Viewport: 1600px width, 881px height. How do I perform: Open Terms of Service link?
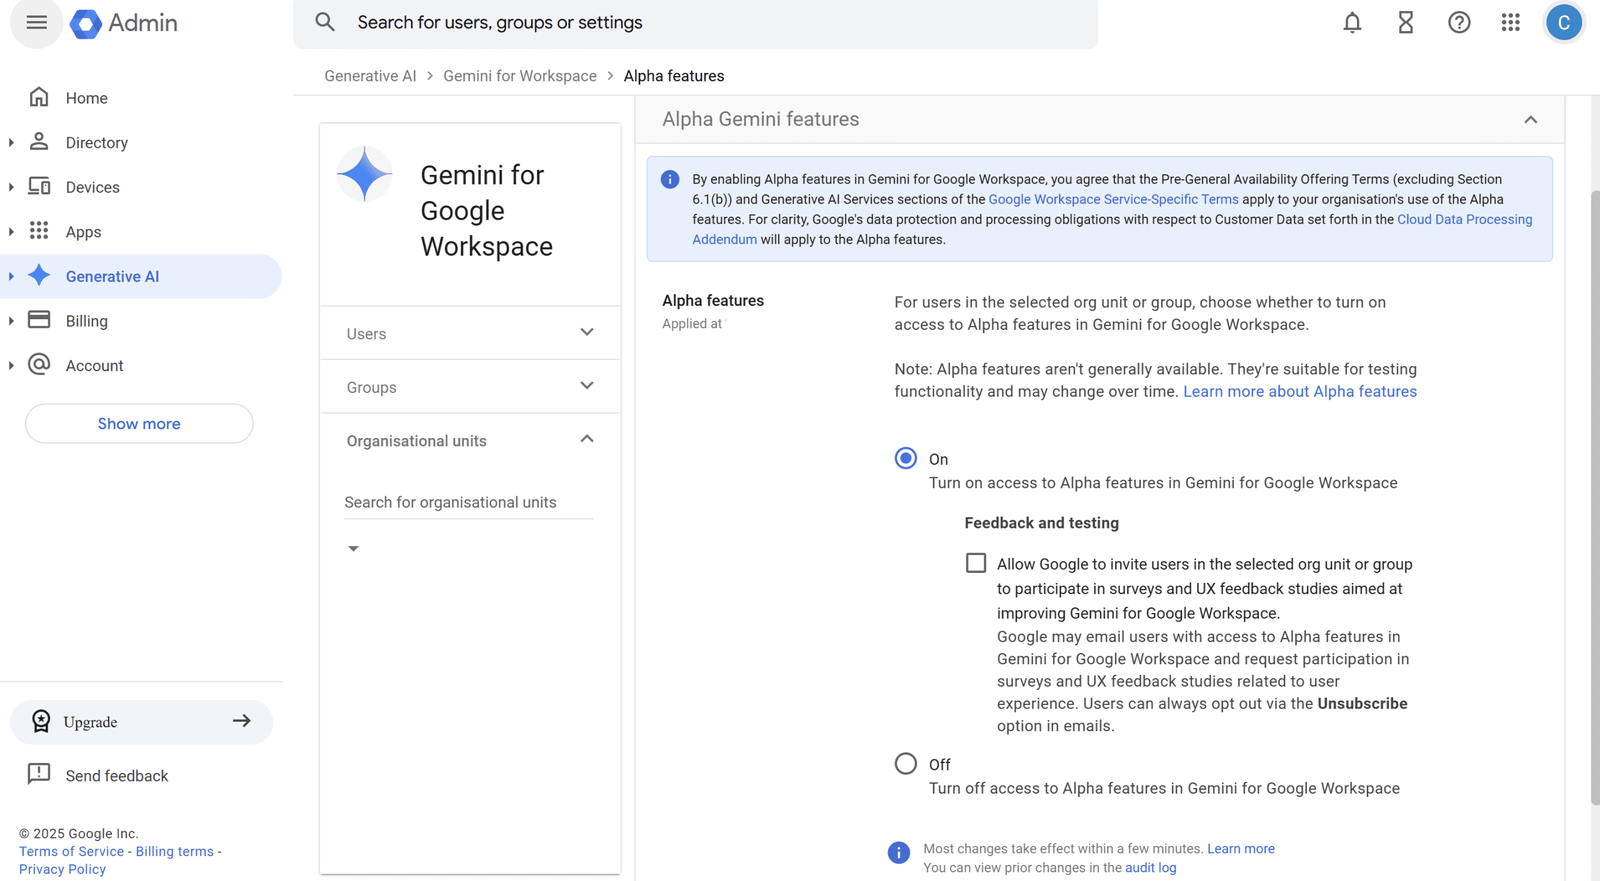[x=71, y=851]
